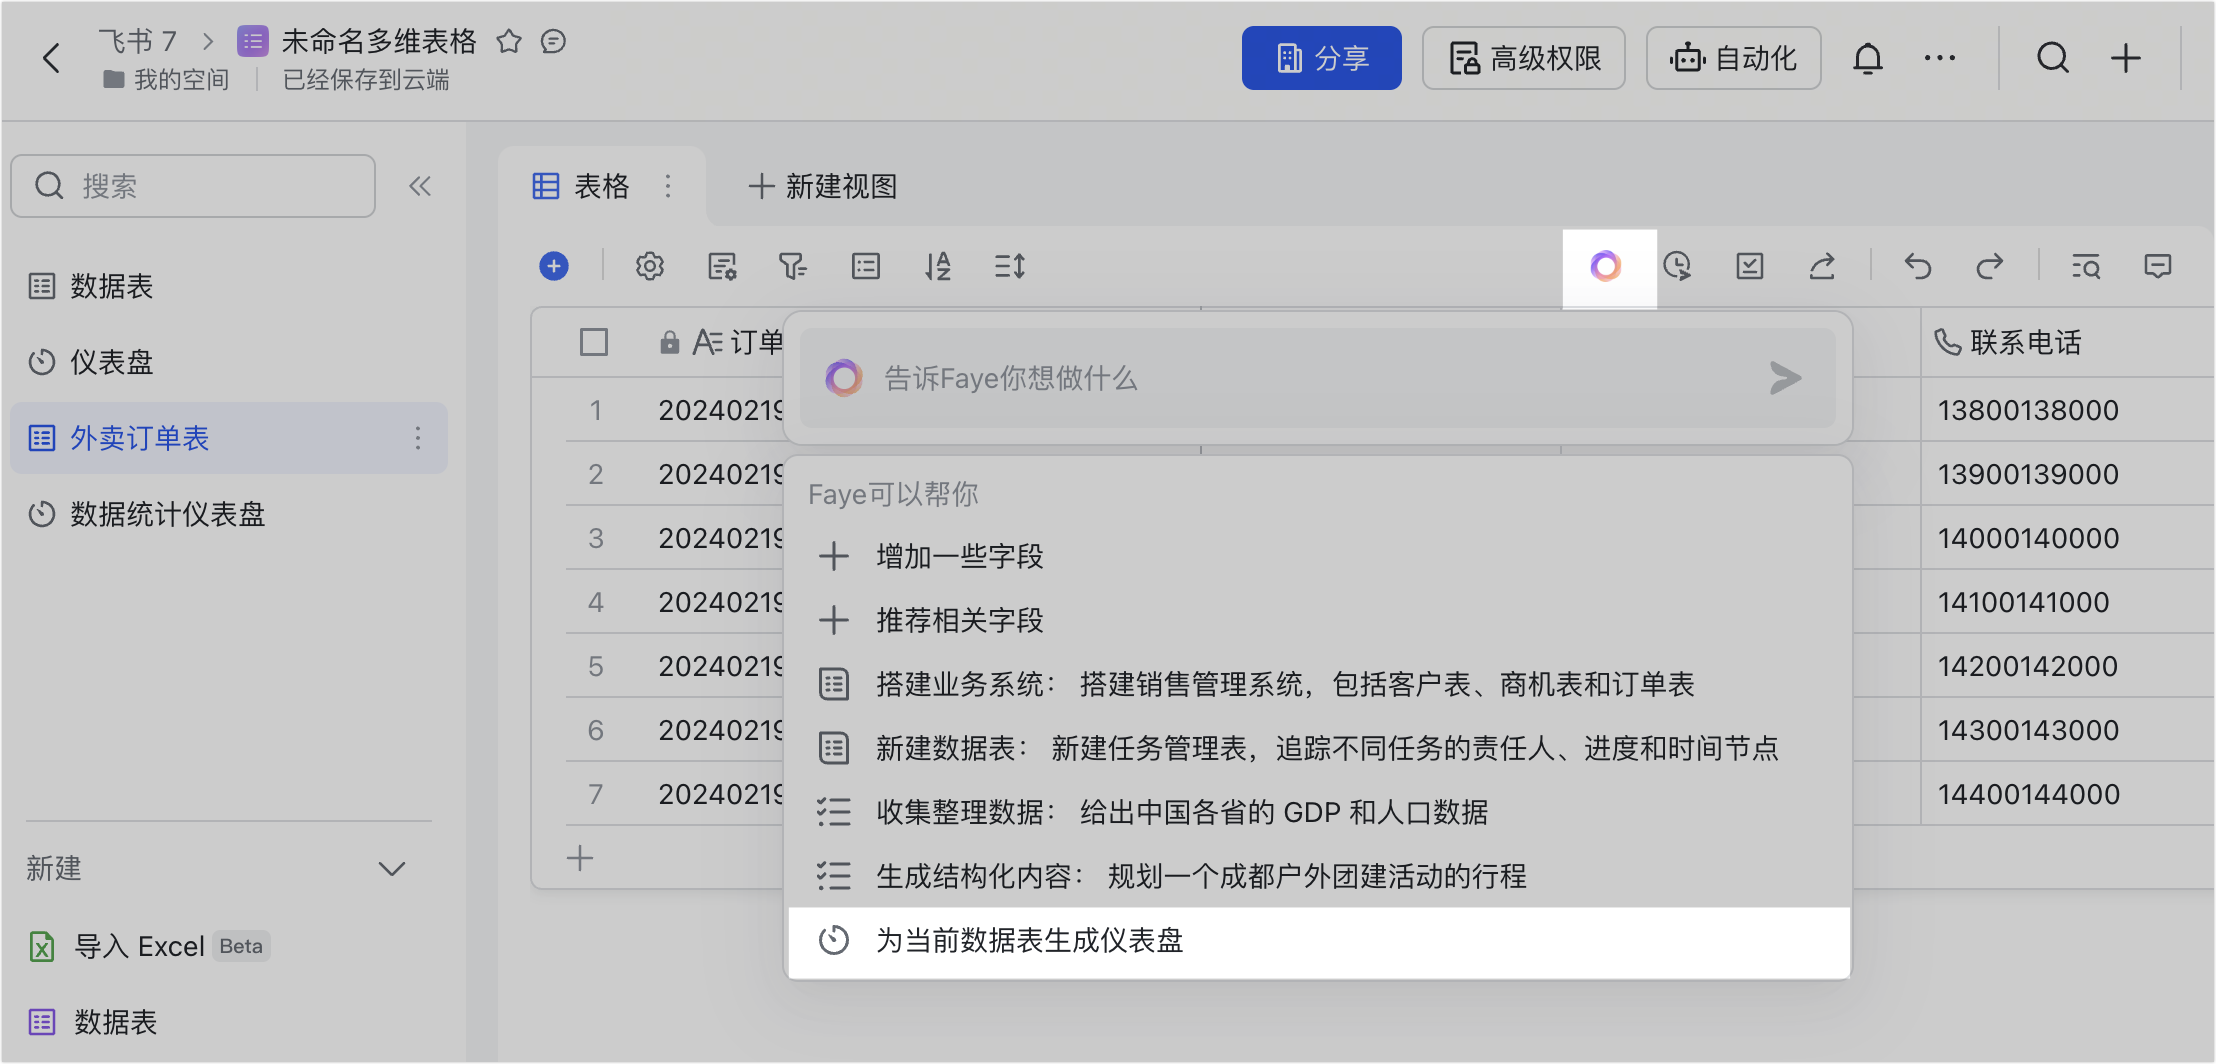Add a new row with bottom plus
The width and height of the screenshot is (2216, 1064).
coord(580,858)
